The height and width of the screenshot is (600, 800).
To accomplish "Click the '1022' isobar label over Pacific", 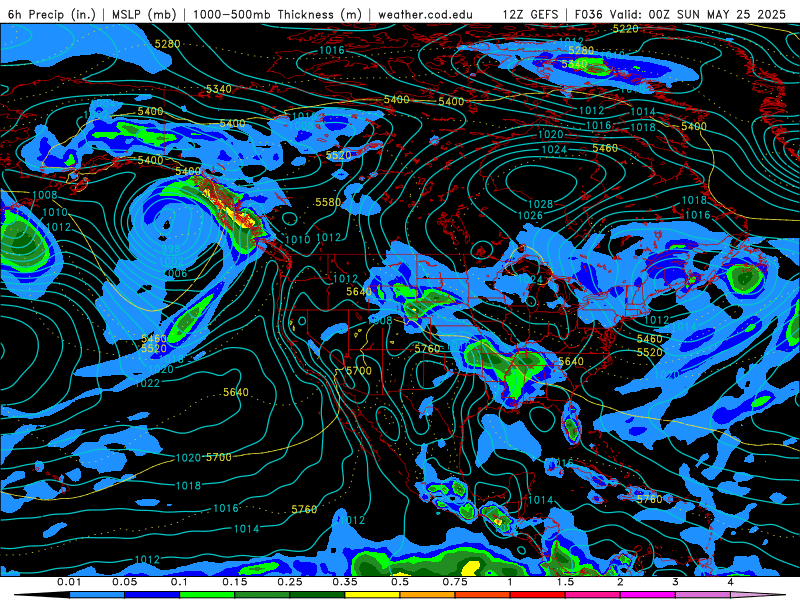I will (x=147, y=383).
